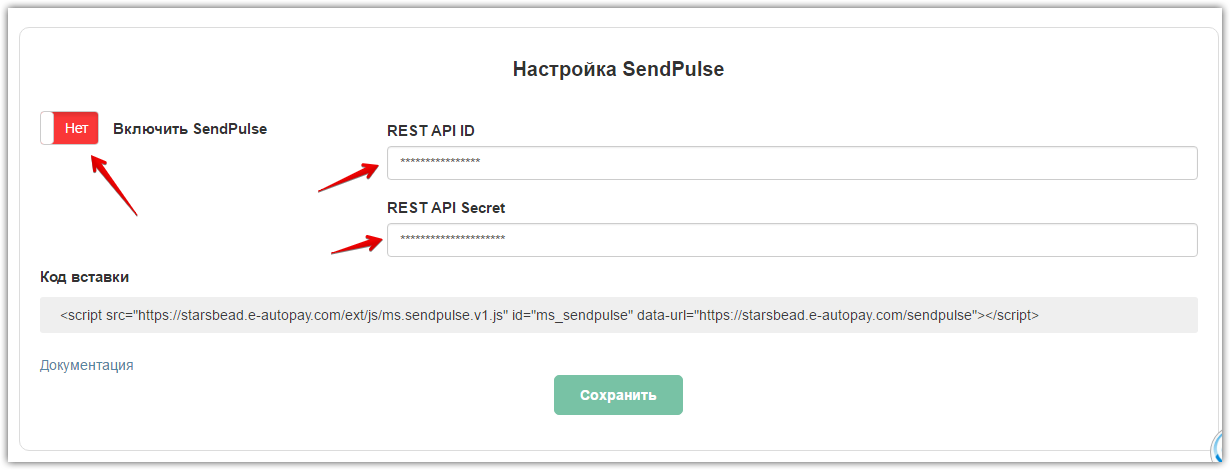The width and height of the screenshot is (1230, 470).
Task: Click the red Нет toggle label
Action: pyautogui.click(x=77, y=128)
